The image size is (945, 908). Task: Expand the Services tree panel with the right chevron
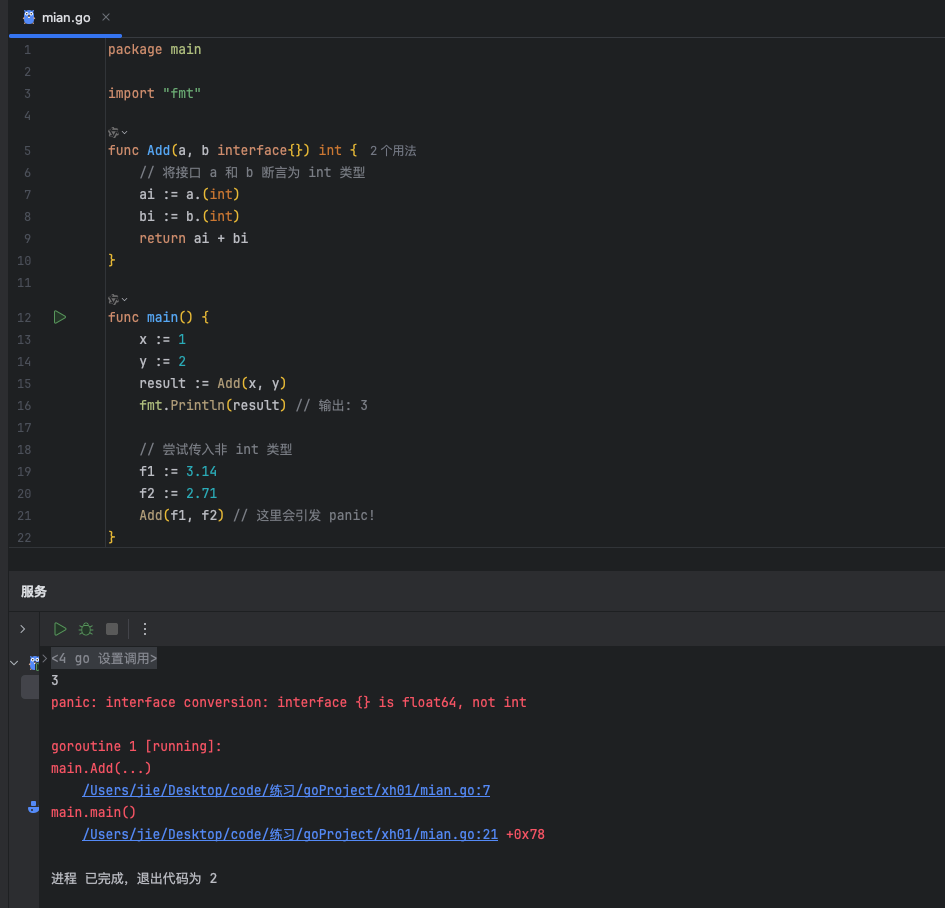[23, 629]
